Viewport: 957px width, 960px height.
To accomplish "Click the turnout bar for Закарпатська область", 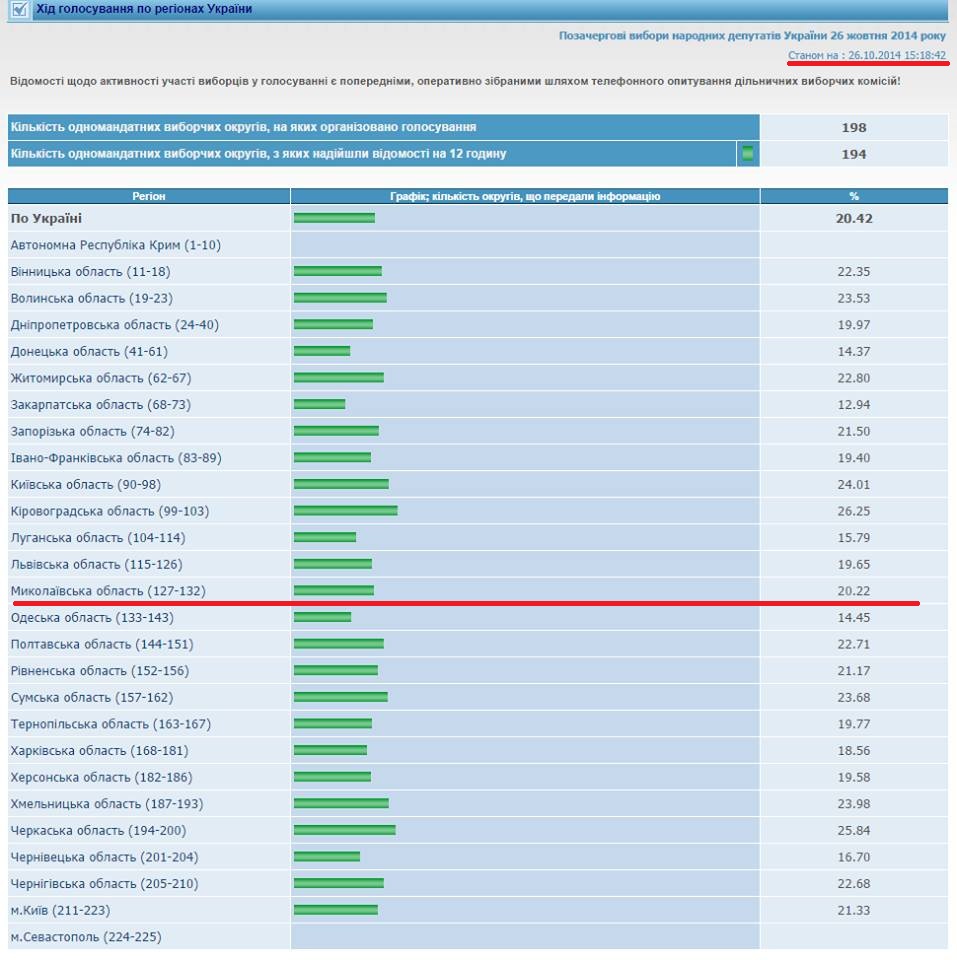I will 319,405.
